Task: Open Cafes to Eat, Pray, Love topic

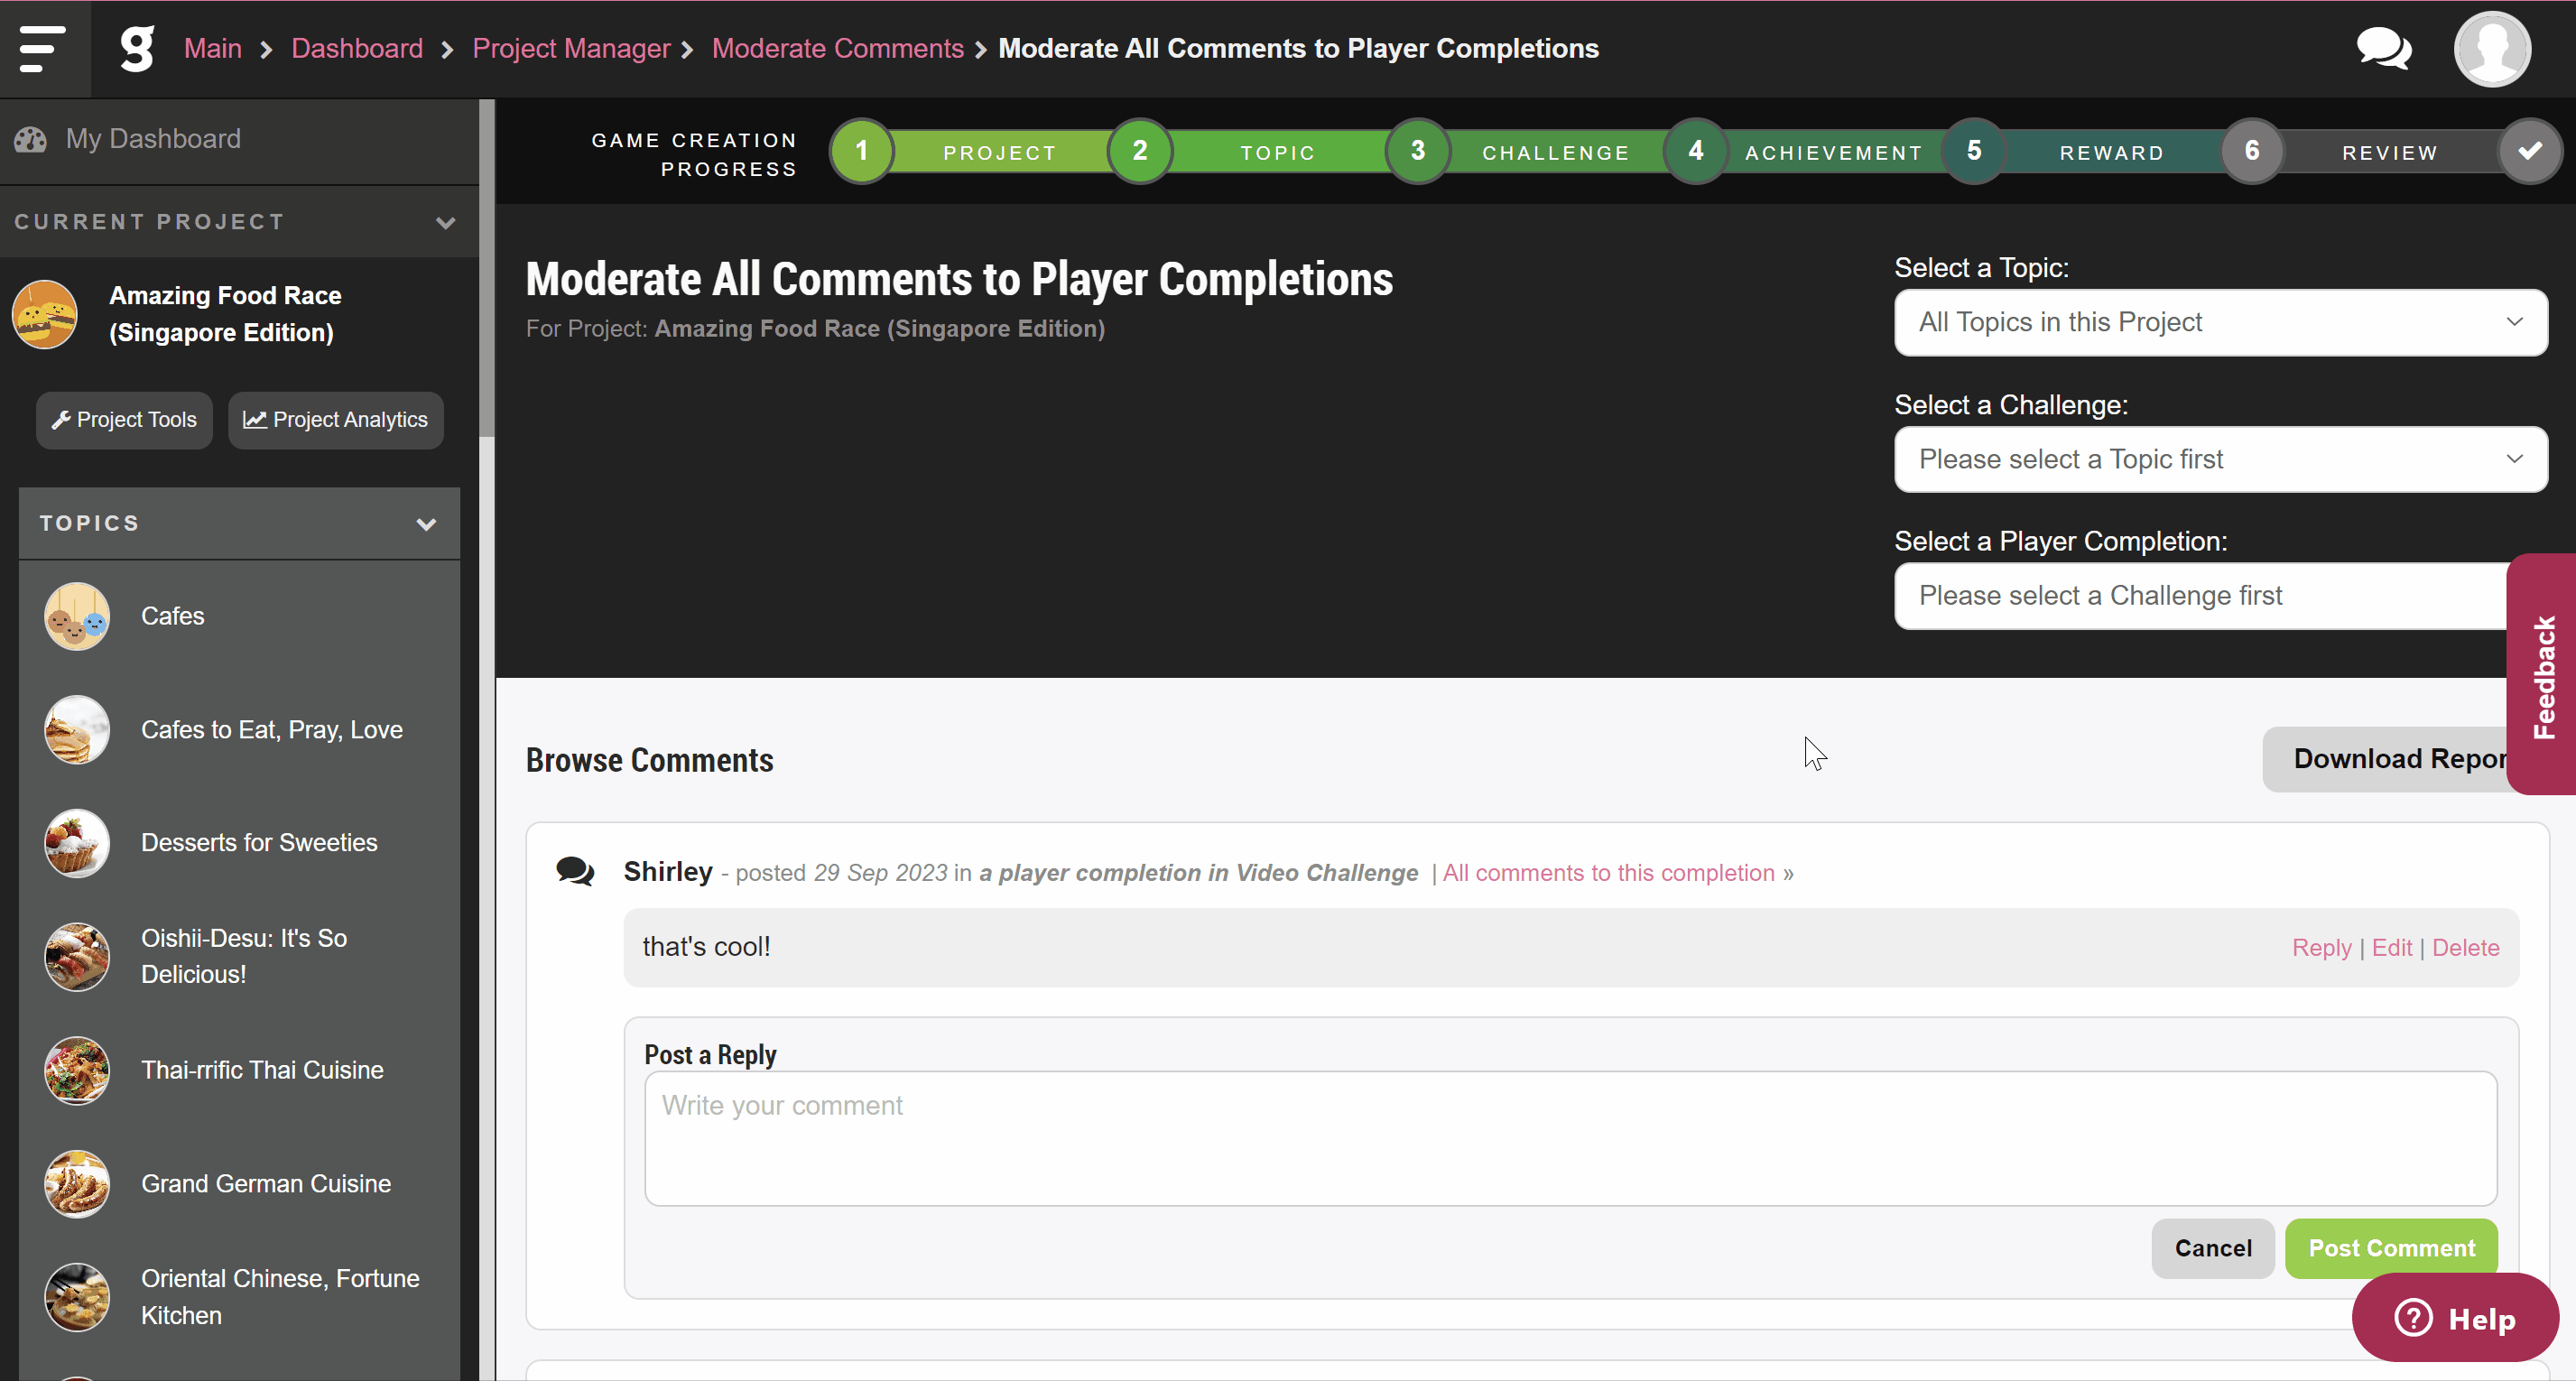Action: 272,730
